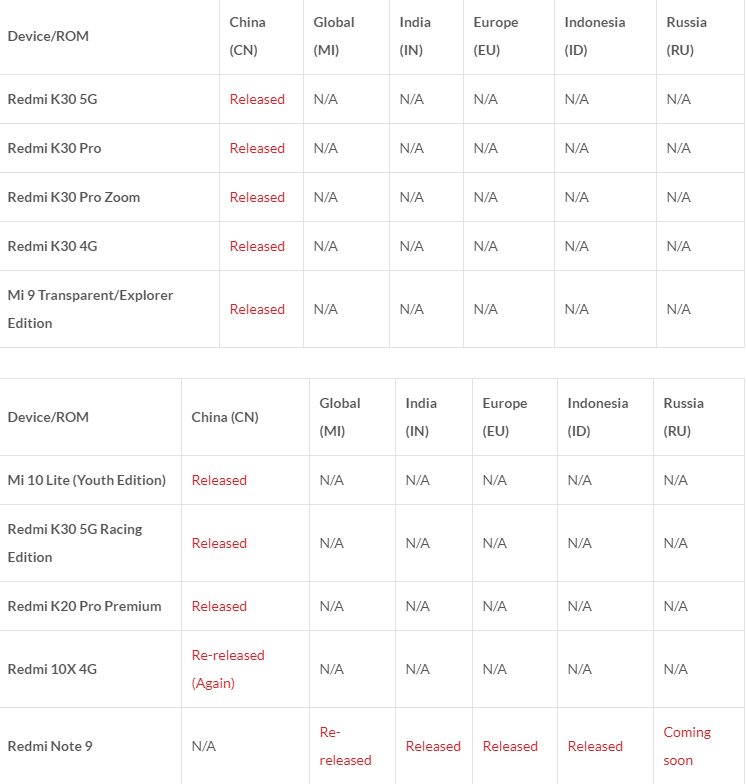Select the Redmi 10X 4G device name cell
Image resolution: width=746 pixels, height=784 pixels.
[x=90, y=669]
